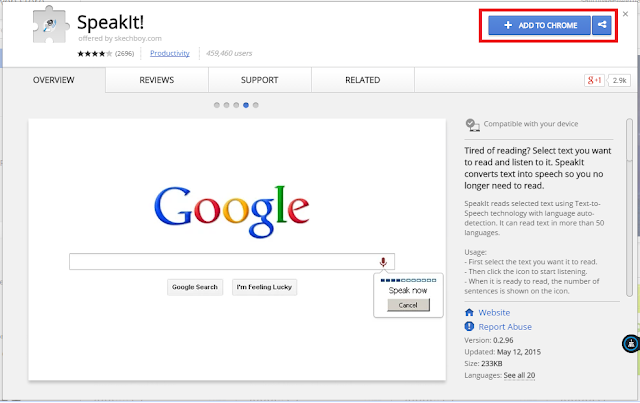Open the See all 20 languages link
This screenshot has width=640, height=403.
[519, 375]
